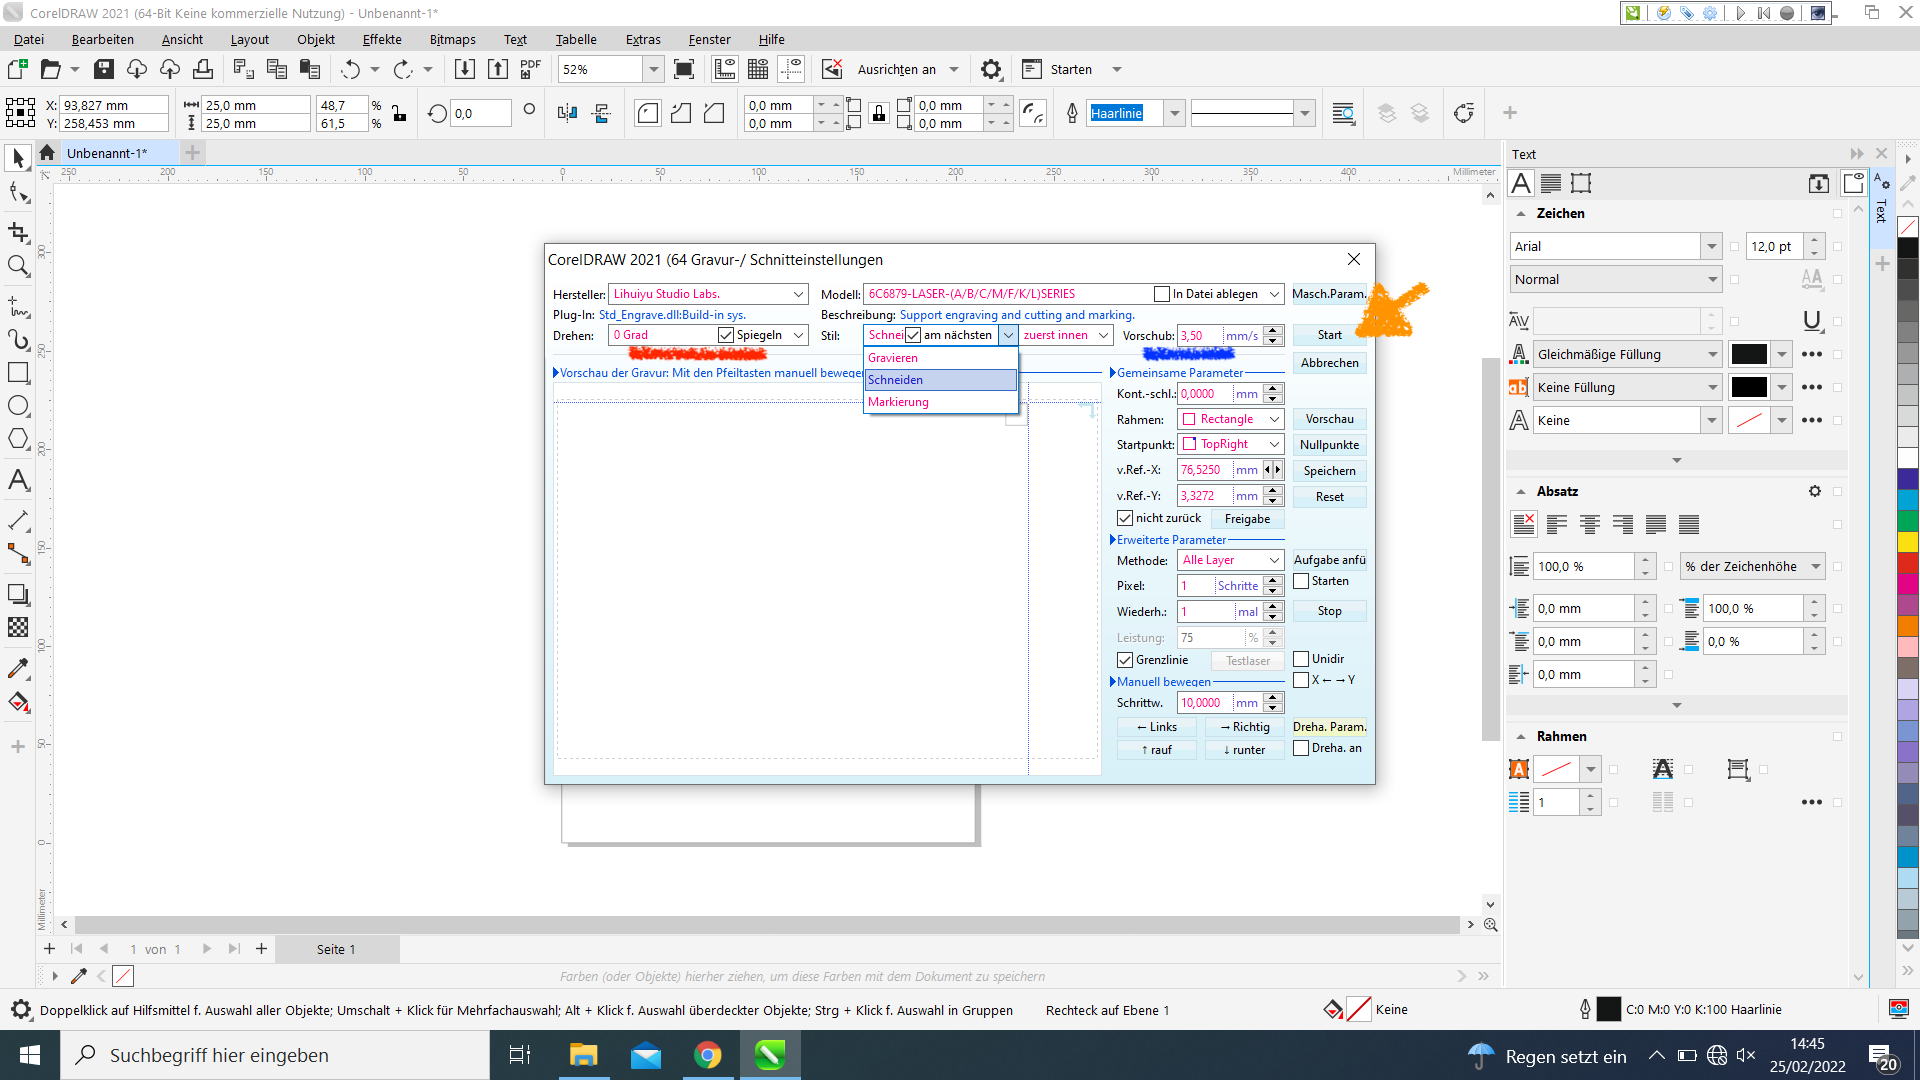The image size is (1920, 1080).
Task: Click the Print icon in toolbar
Action: coord(203,69)
